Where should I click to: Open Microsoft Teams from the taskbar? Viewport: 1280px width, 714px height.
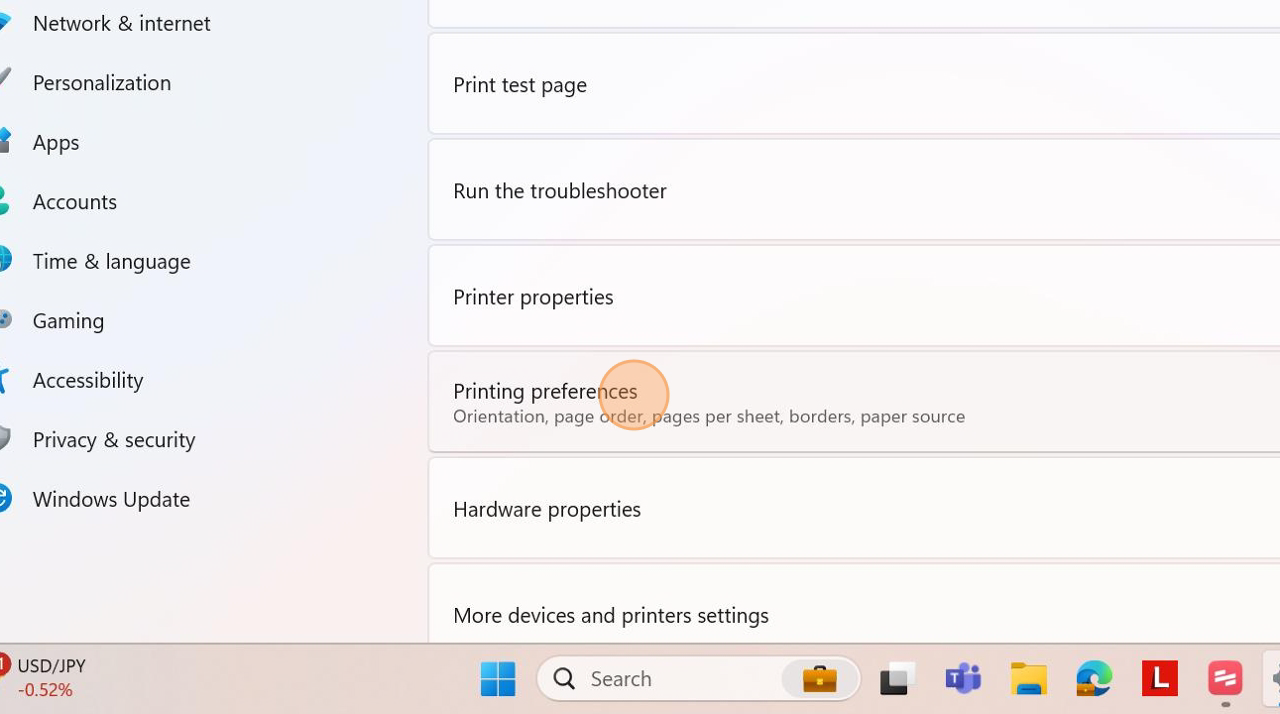coord(962,678)
